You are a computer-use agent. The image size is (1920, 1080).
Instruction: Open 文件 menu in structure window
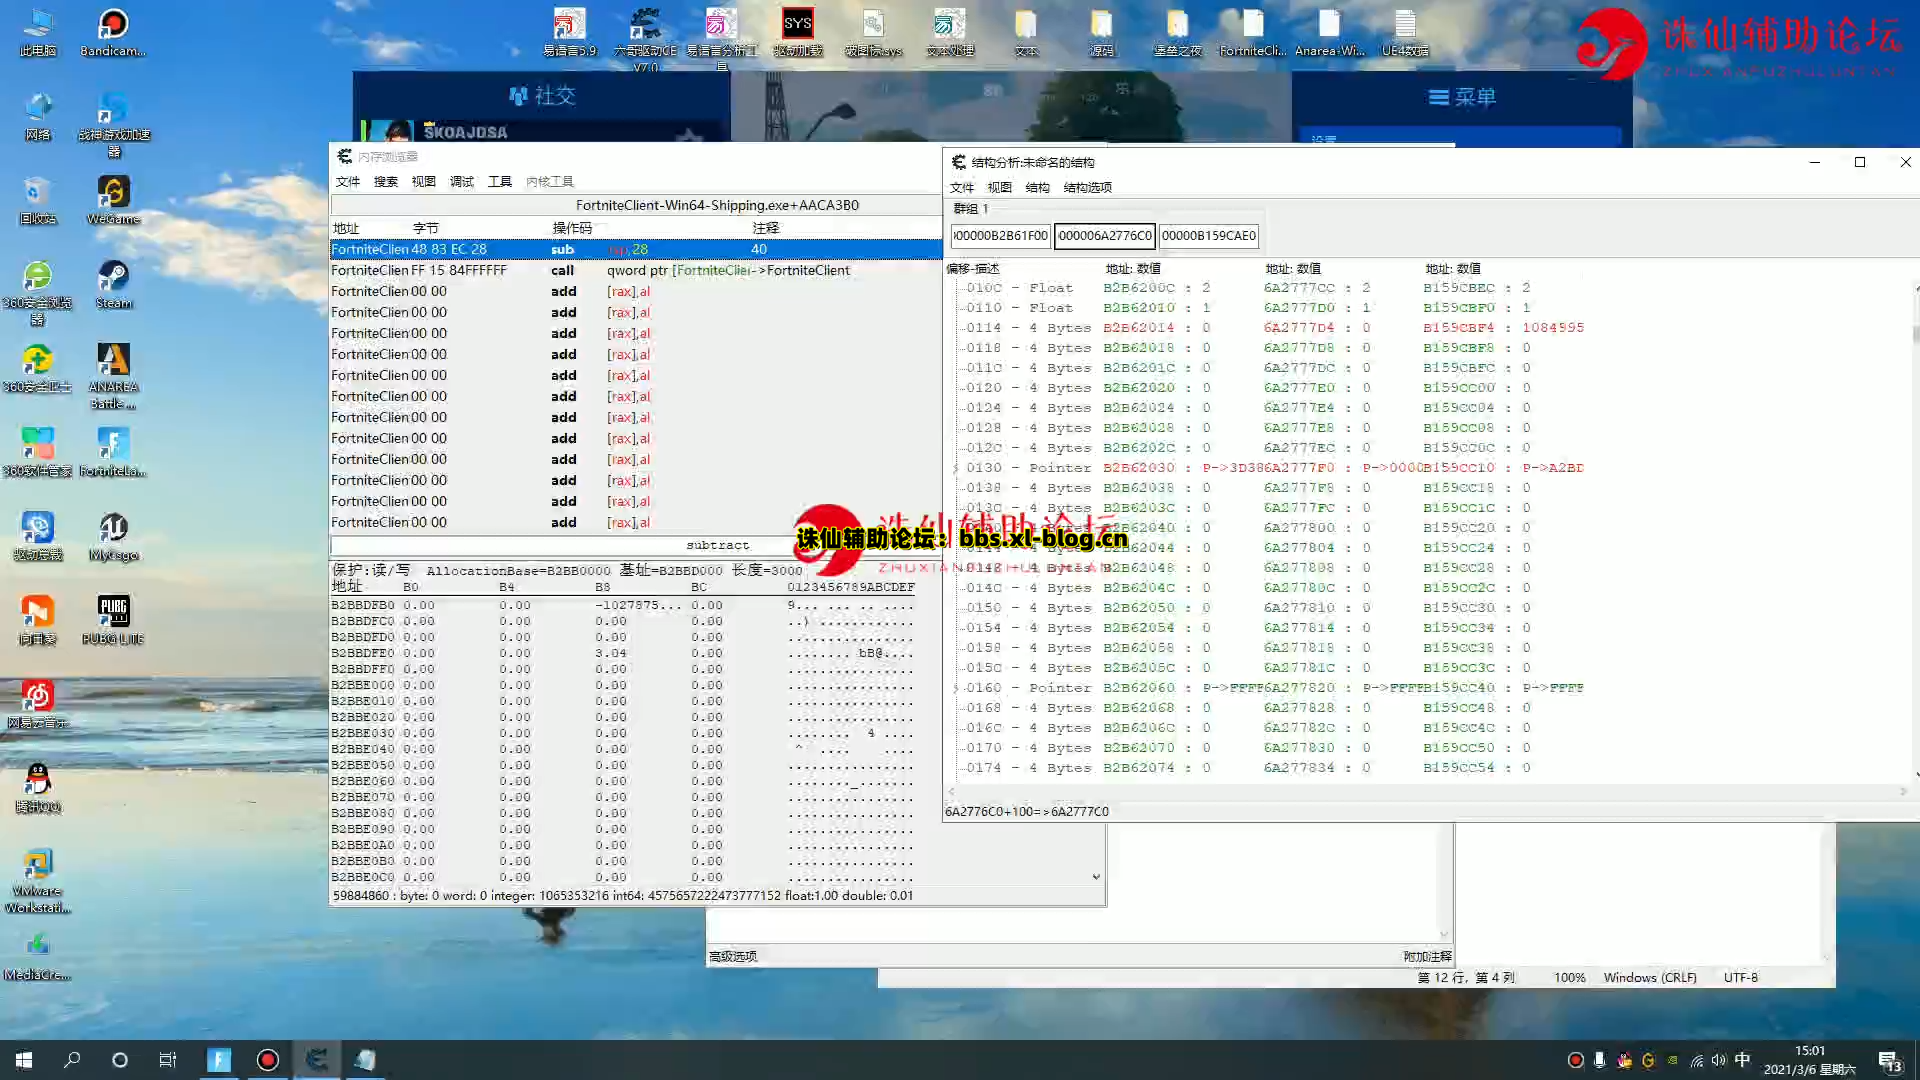click(x=962, y=187)
